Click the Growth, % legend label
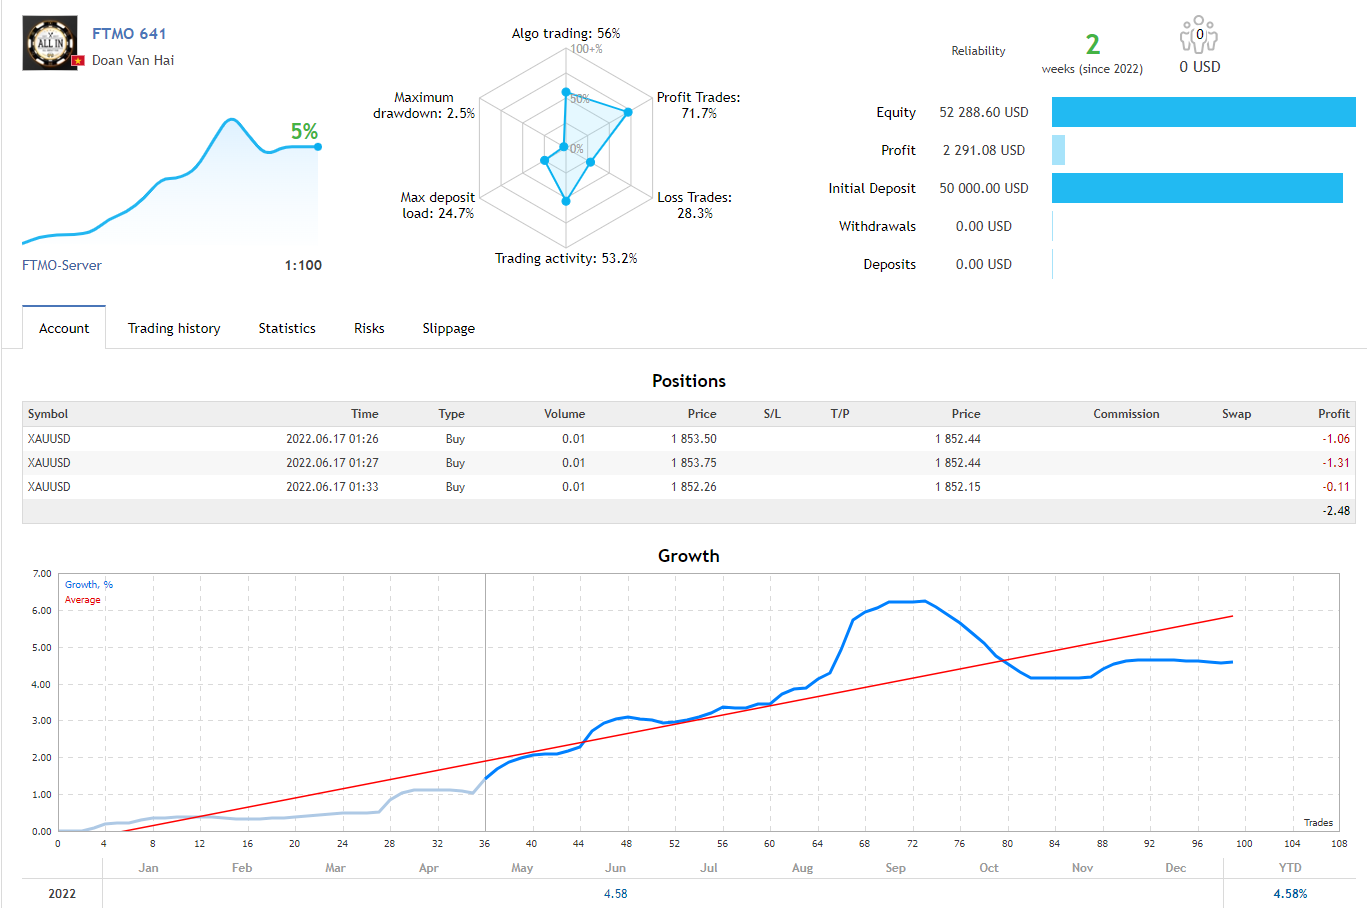This screenshot has width=1367, height=908. pyautogui.click(x=89, y=585)
